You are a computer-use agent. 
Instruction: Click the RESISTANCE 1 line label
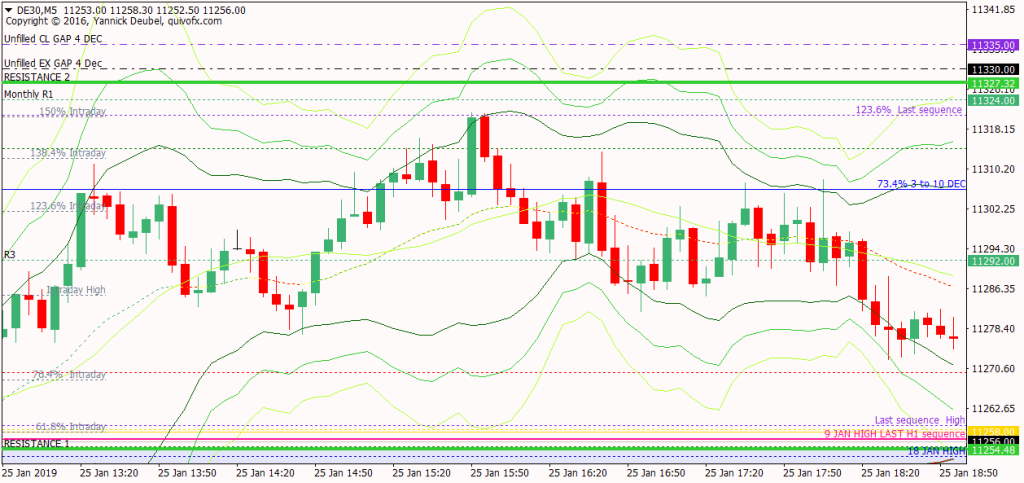tap(37, 442)
